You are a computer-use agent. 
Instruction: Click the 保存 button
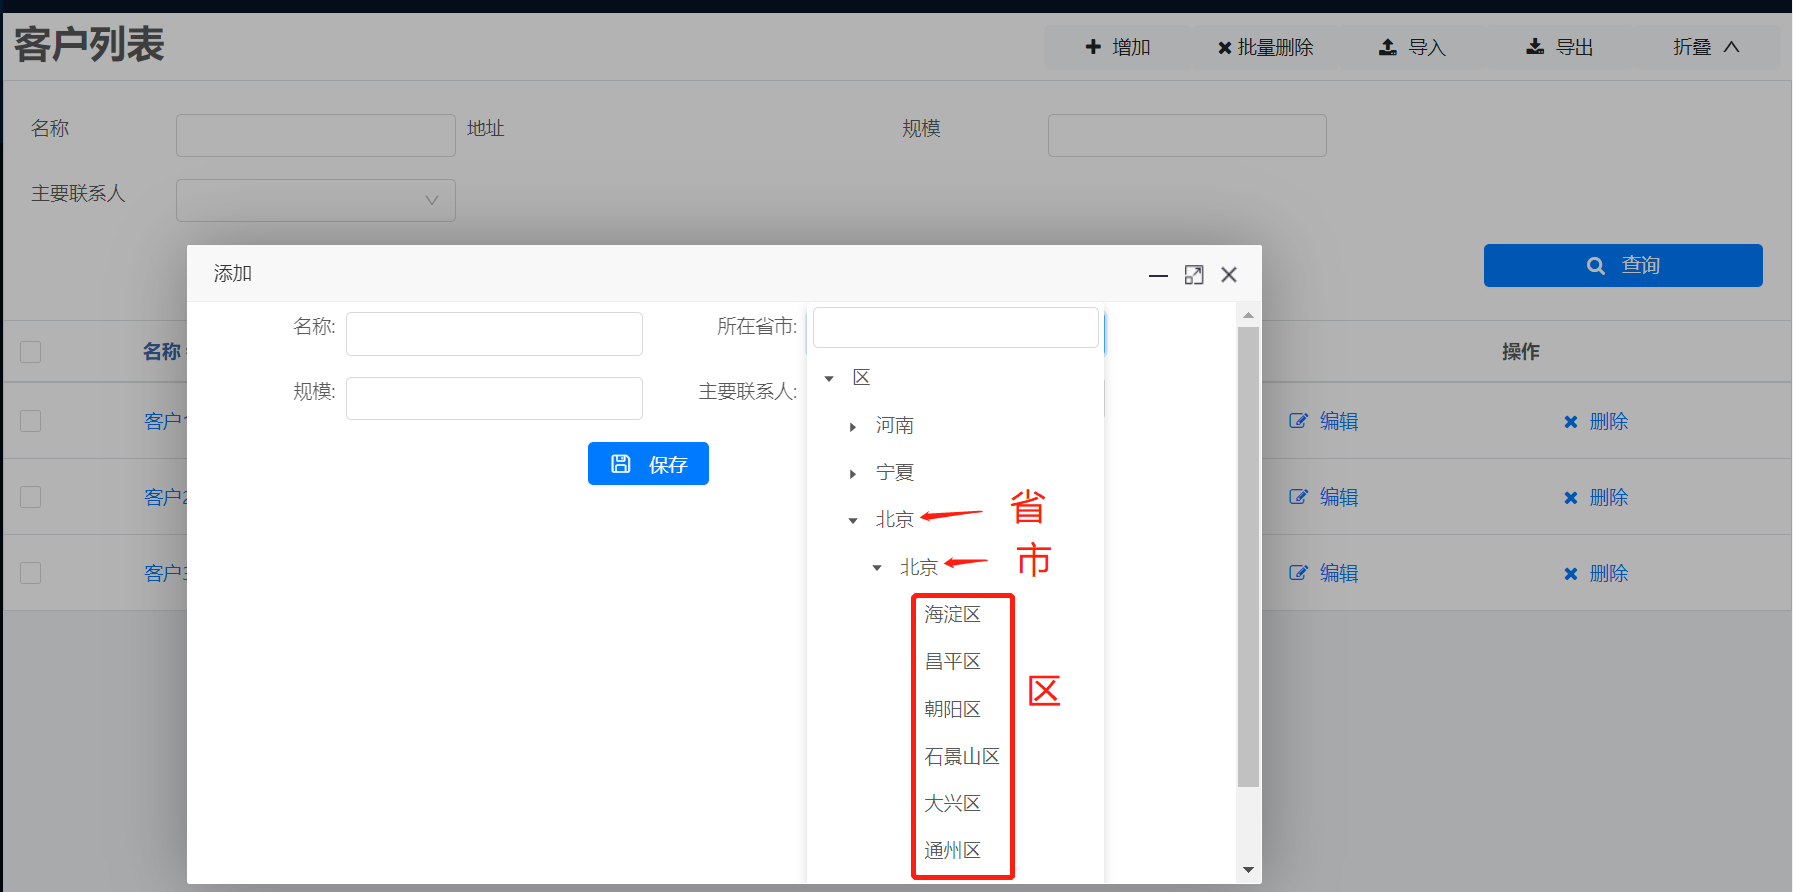(648, 464)
